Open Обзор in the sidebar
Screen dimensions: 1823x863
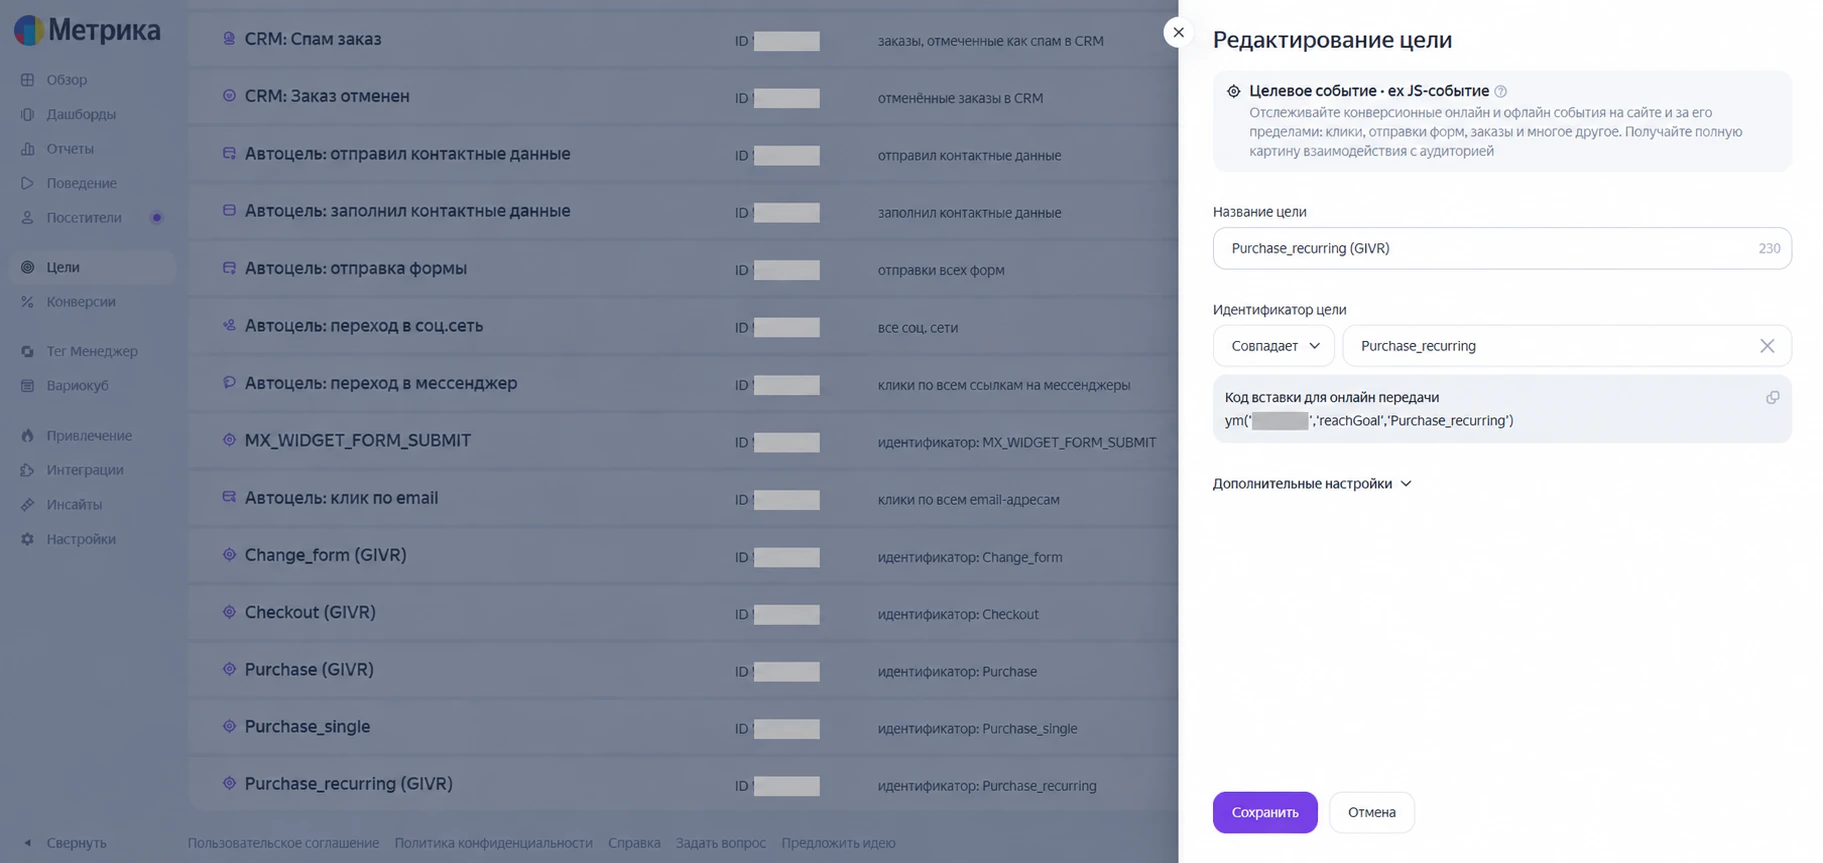(66, 80)
